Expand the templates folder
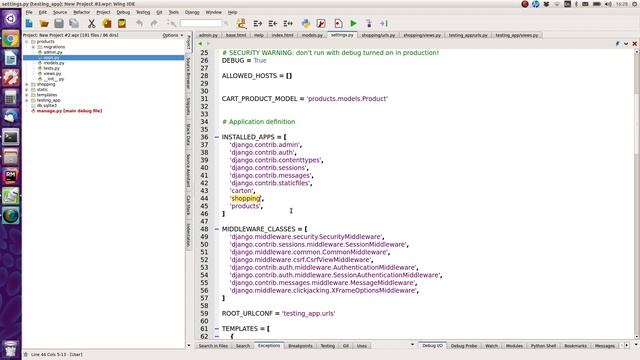Viewport: 640px width, 360px height. (27, 95)
